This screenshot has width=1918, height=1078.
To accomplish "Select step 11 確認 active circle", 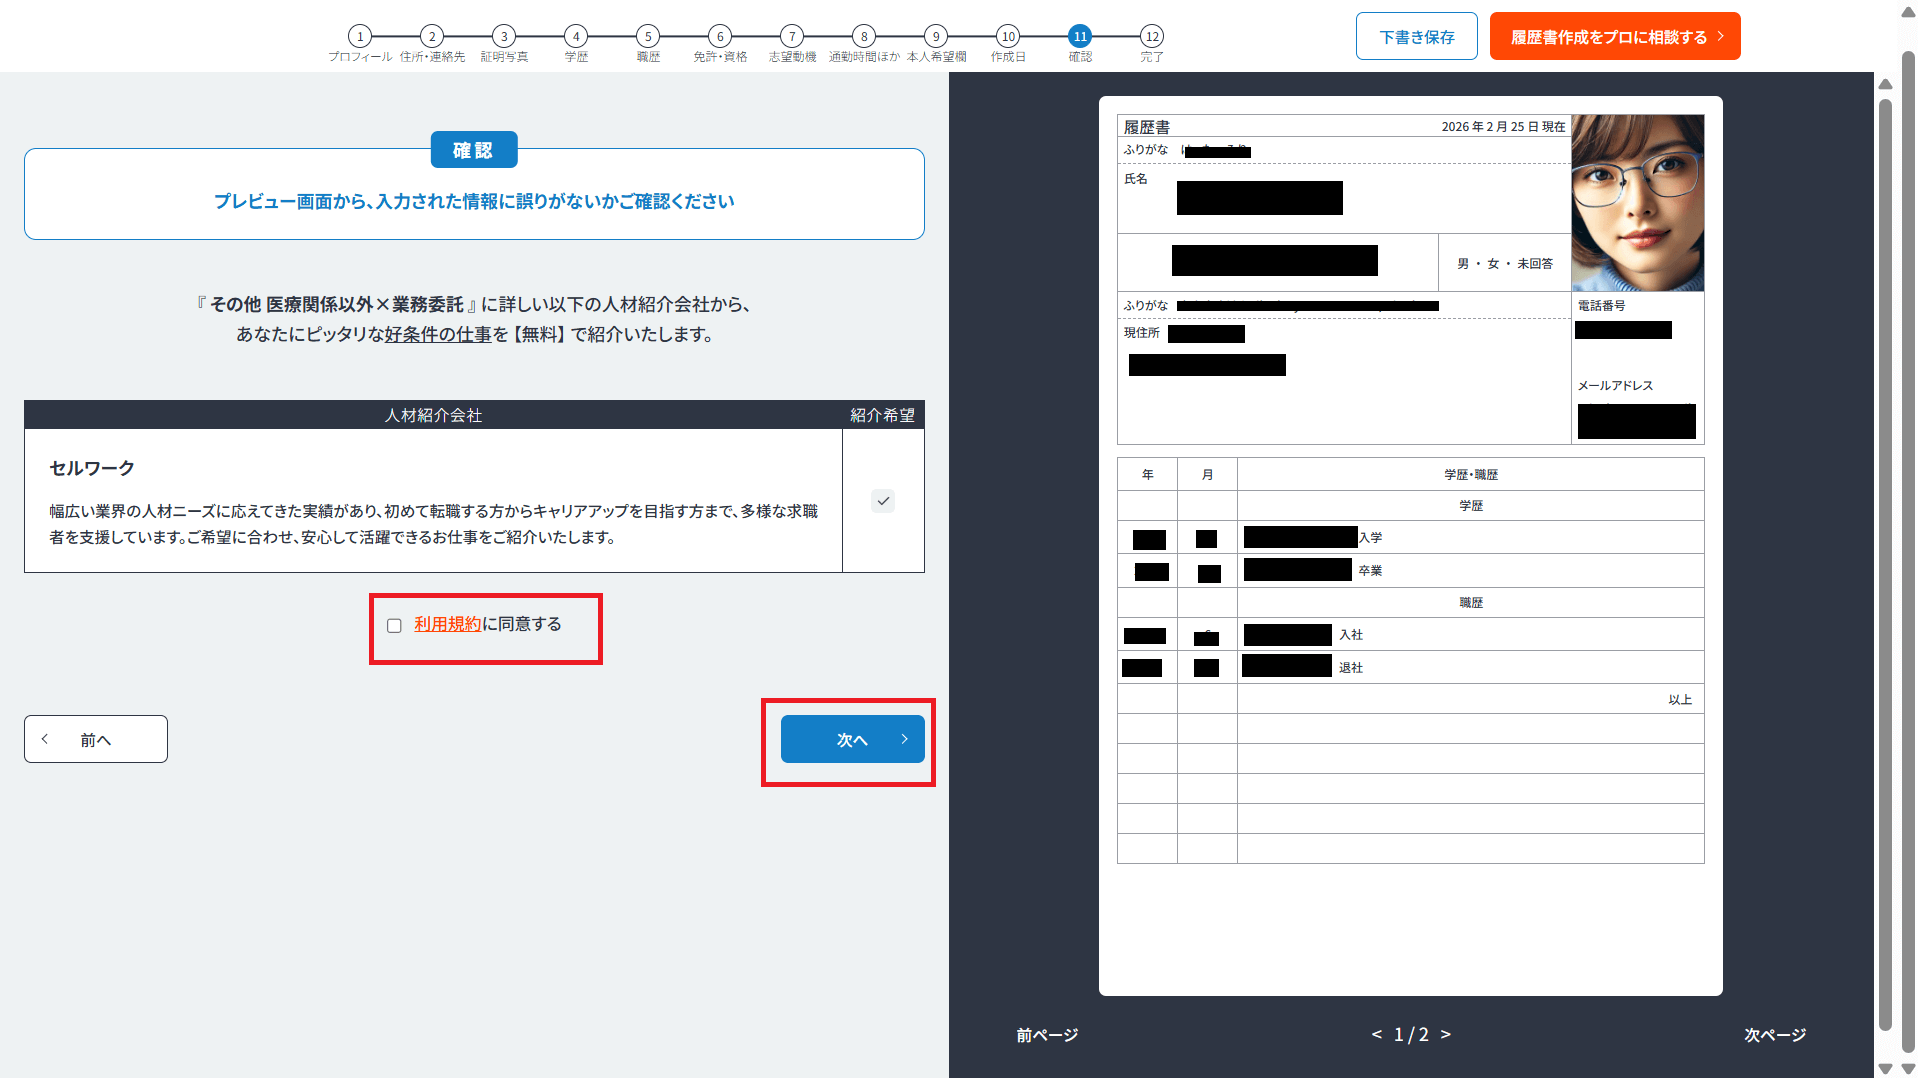I will [1080, 37].
